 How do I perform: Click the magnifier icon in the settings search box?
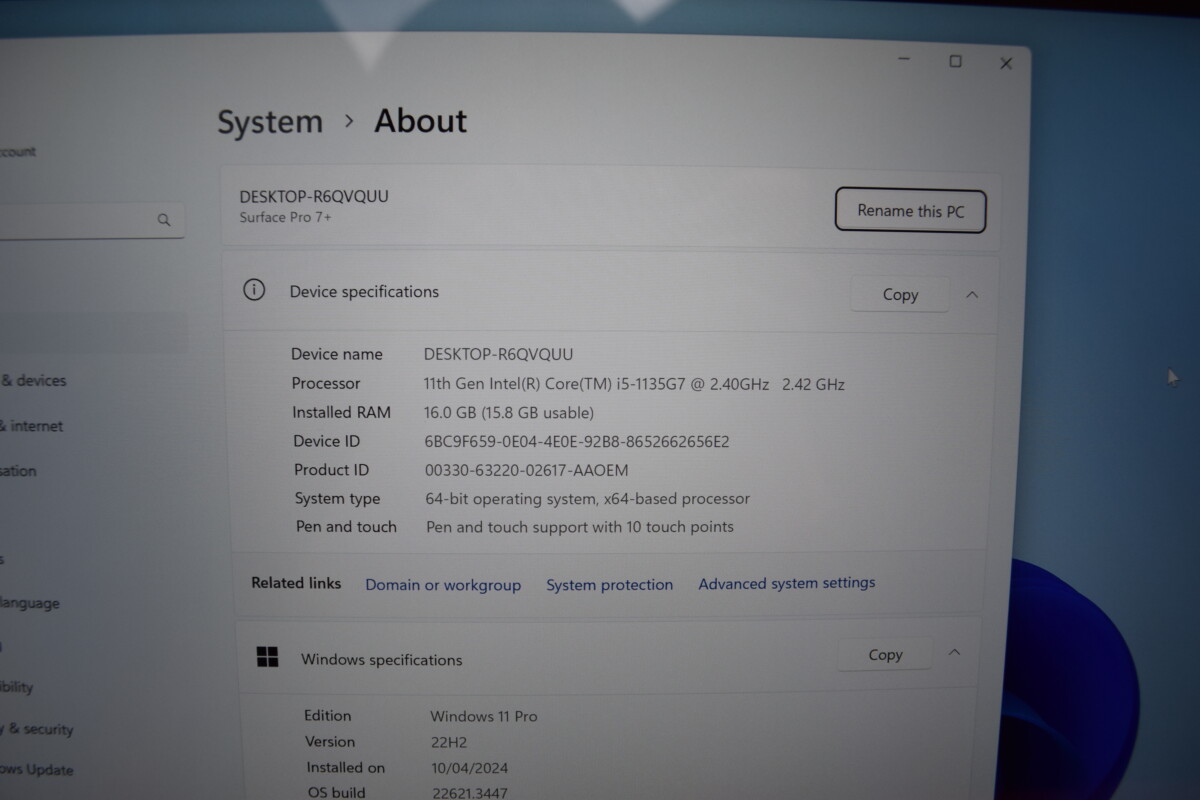click(x=164, y=220)
